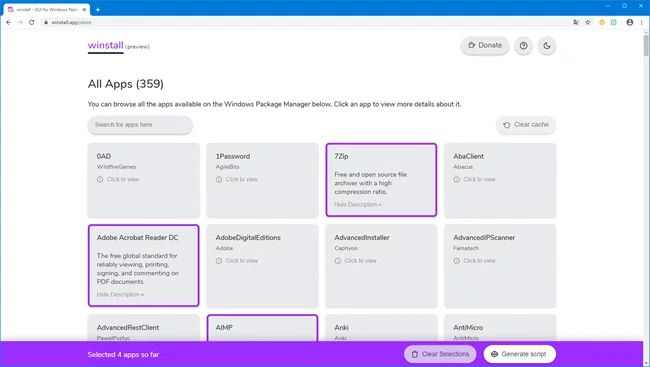Toggle dark mode moon icon
The height and width of the screenshot is (367, 650).
coord(547,46)
